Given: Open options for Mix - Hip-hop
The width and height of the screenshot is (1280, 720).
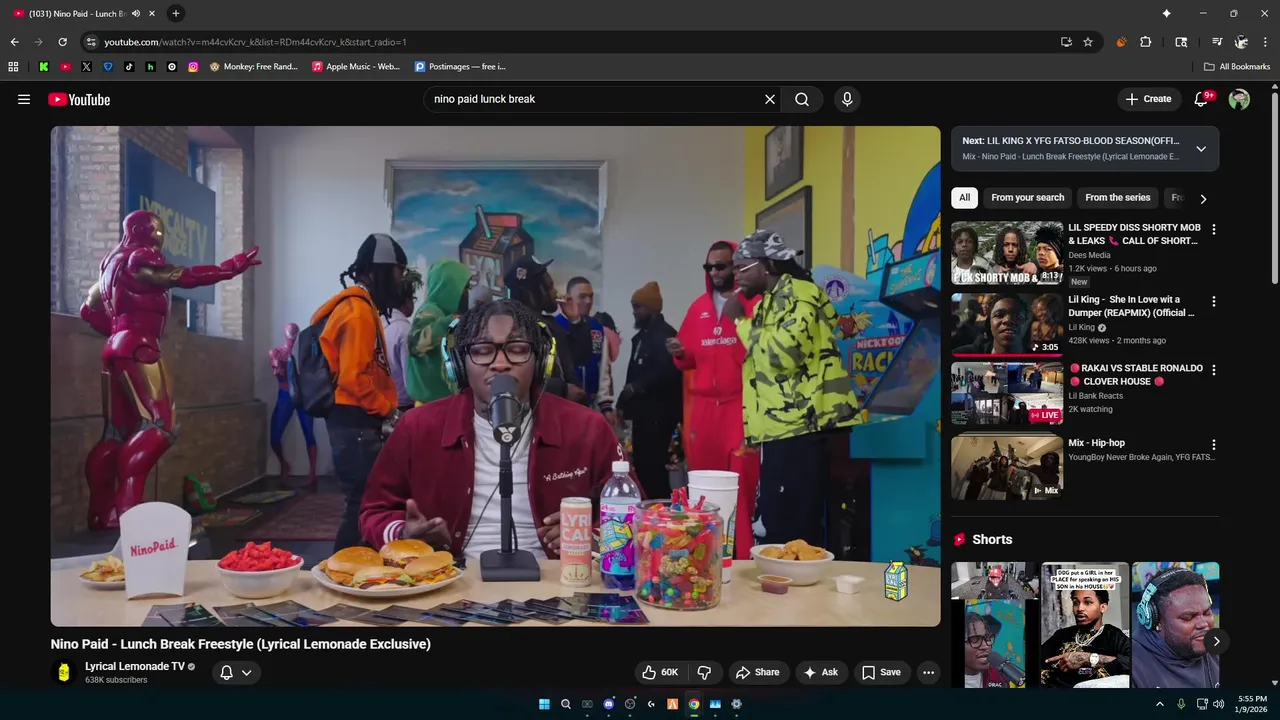Looking at the screenshot, I should [1214, 444].
